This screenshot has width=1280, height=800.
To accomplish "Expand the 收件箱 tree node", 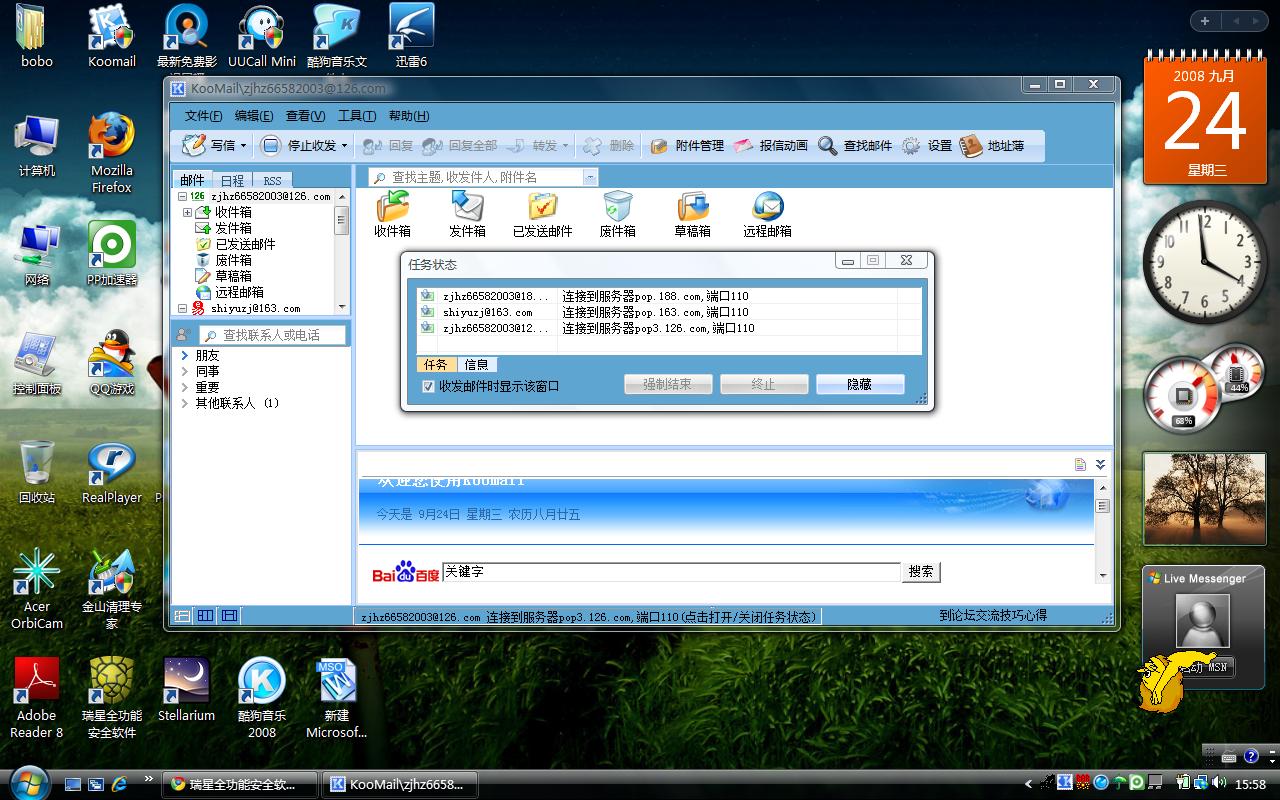I will [x=187, y=213].
